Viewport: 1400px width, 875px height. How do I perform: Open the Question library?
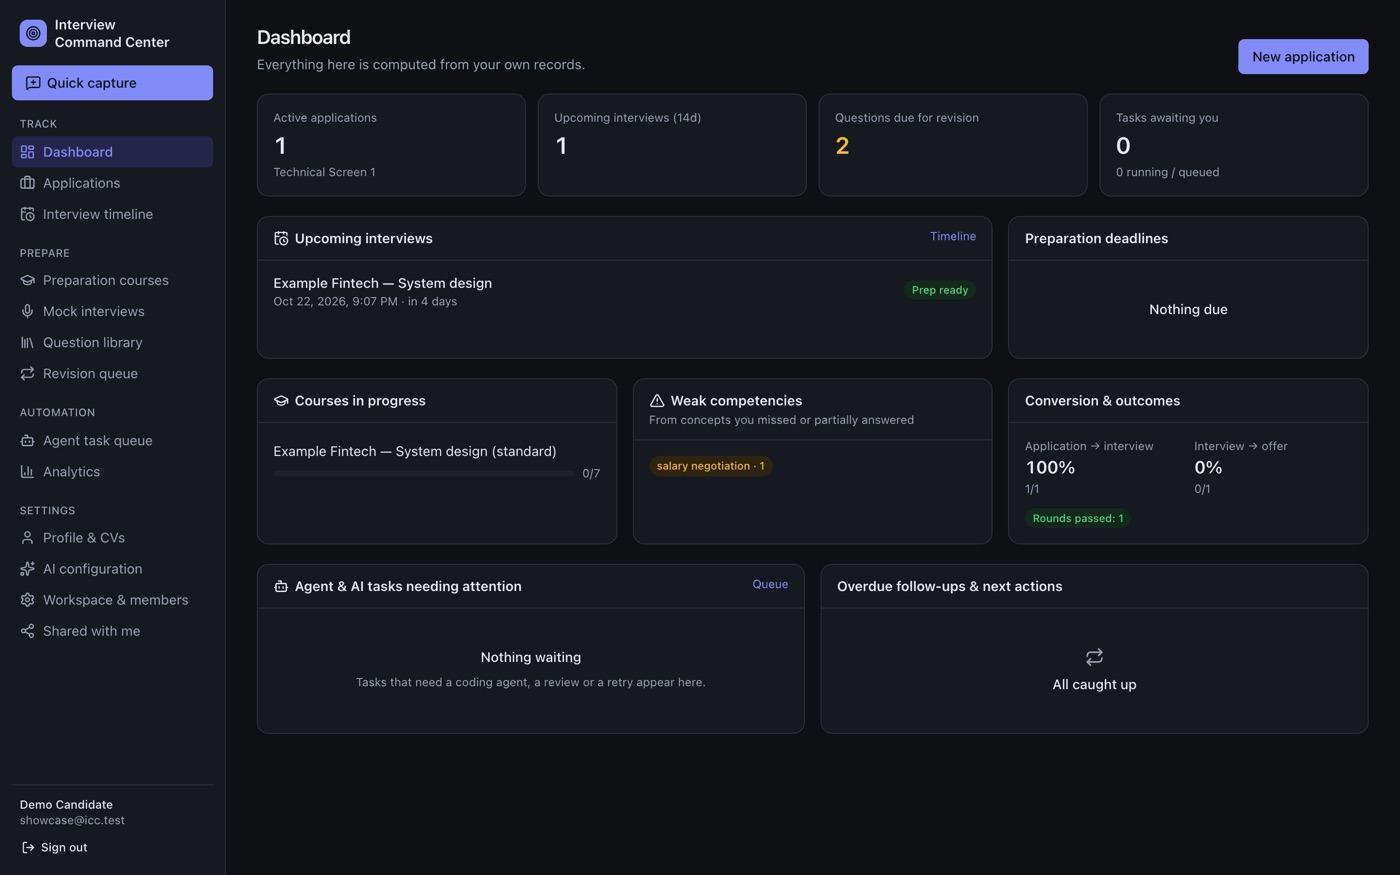(112, 342)
